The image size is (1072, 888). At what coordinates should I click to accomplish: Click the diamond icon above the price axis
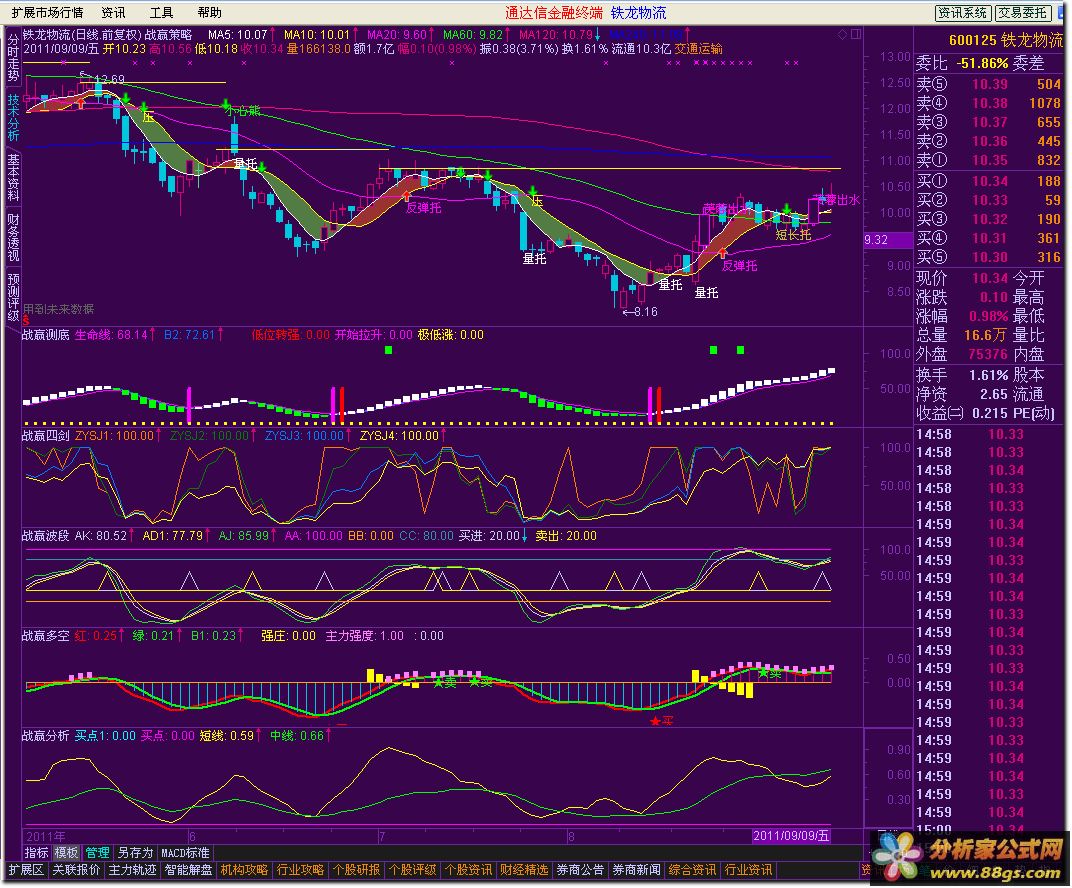842,34
